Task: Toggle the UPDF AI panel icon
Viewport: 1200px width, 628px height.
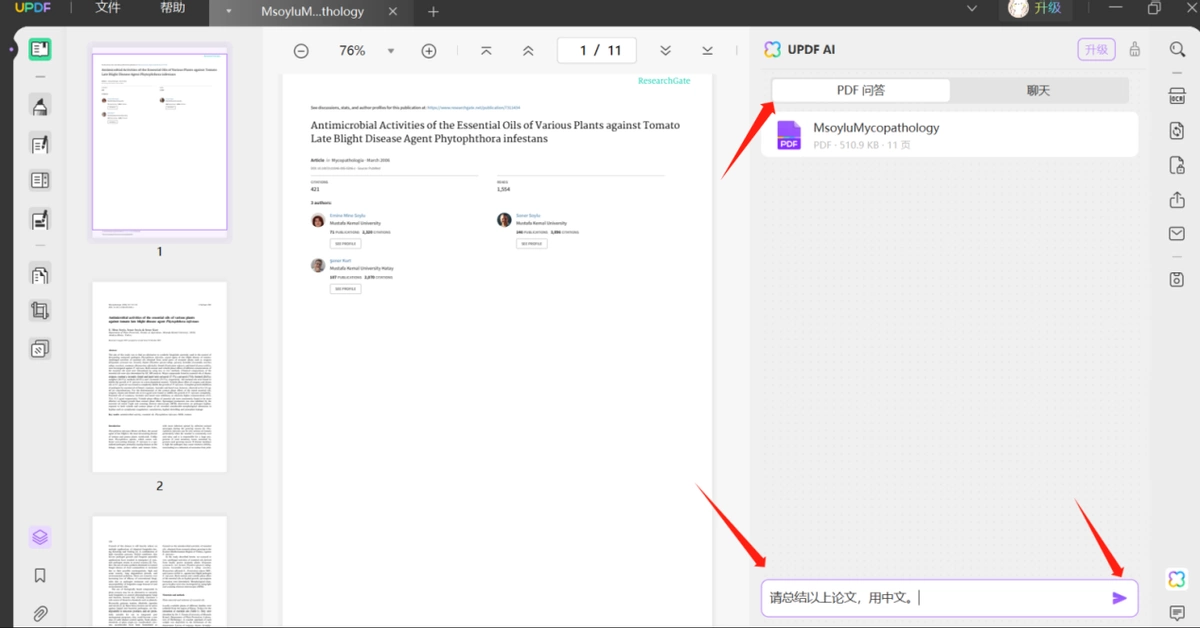Action: click(1177, 579)
